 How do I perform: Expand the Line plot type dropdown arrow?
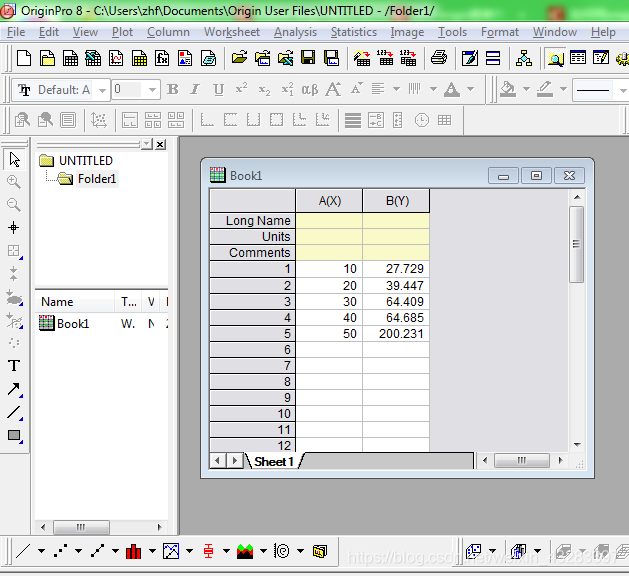(41, 551)
